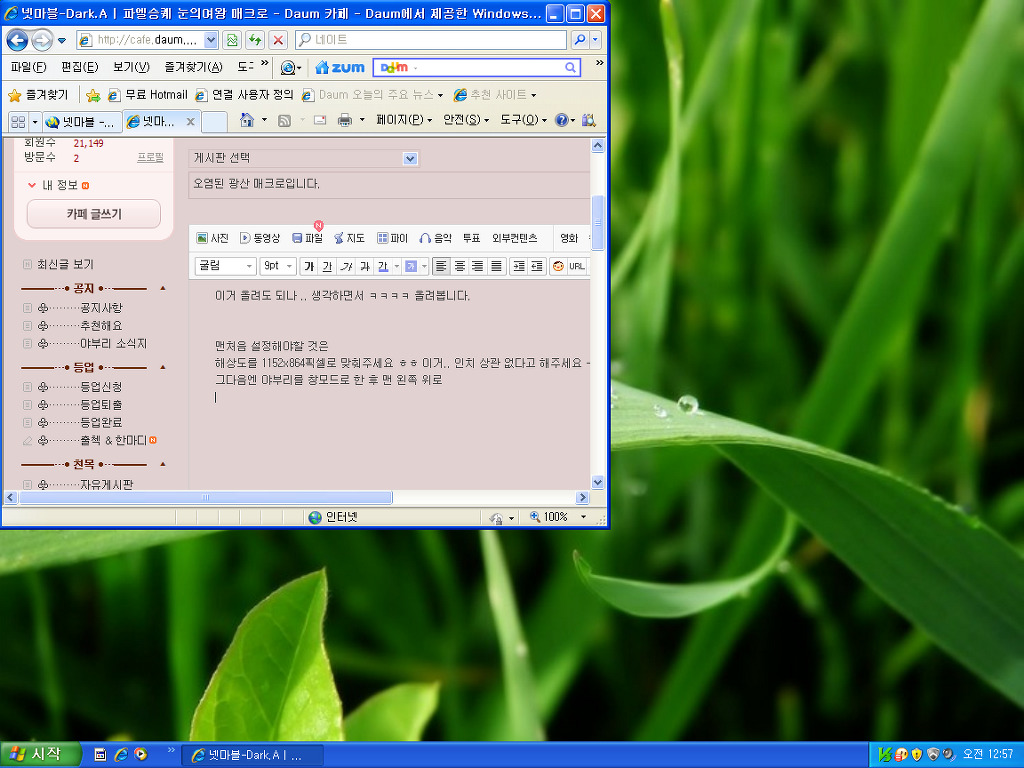Open the 즐겨찾기(A) menu in the menu bar

point(193,67)
